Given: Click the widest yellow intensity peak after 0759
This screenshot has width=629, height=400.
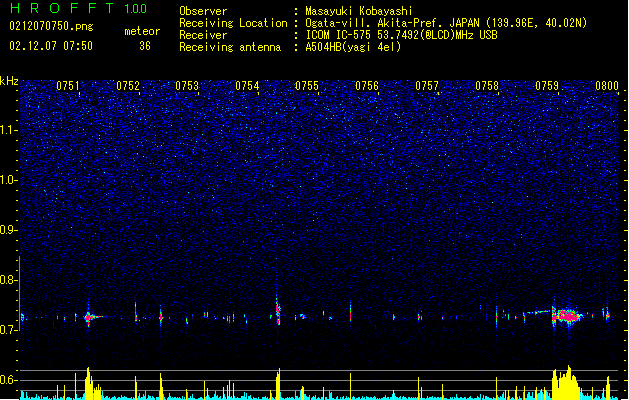Looking at the screenshot, I should [566, 382].
